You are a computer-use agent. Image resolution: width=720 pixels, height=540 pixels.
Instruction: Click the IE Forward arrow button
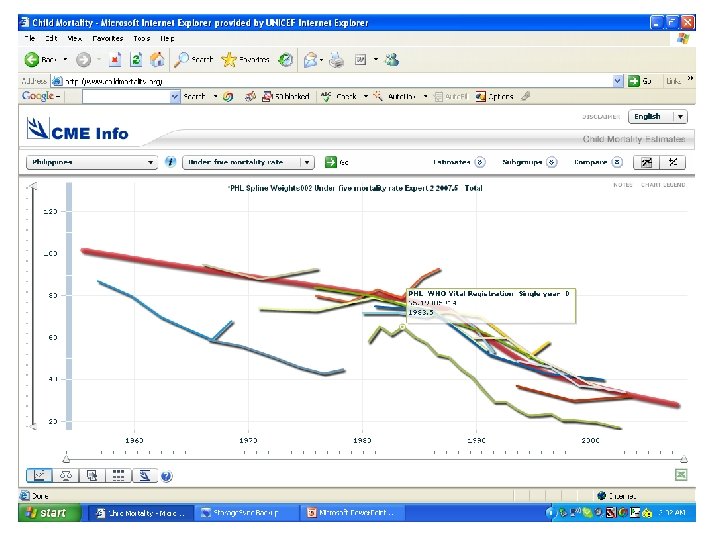pyautogui.click(x=84, y=60)
